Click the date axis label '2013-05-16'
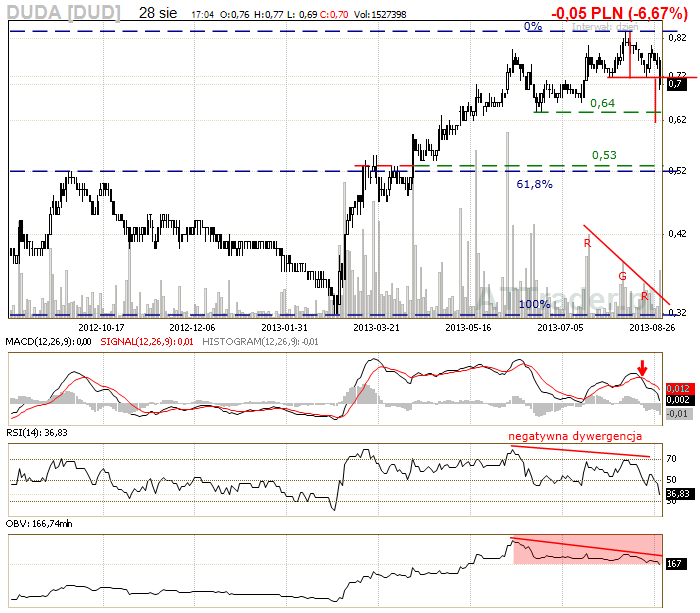The height and width of the screenshot is (613, 700). coord(468,328)
